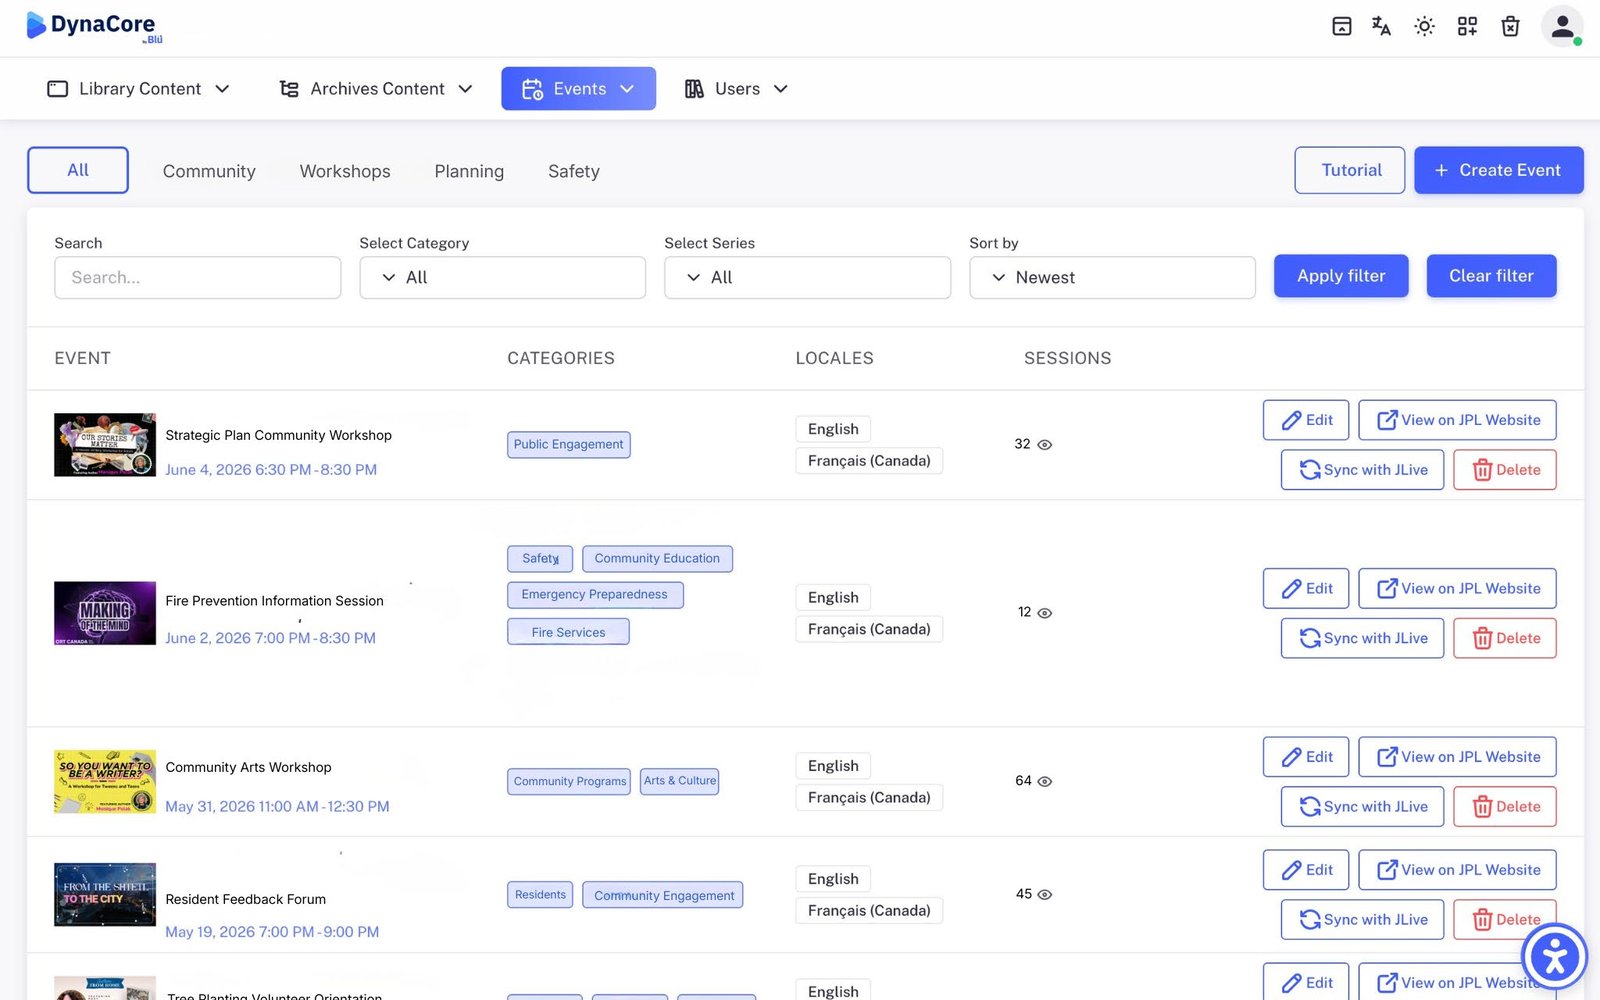Open the Events dropdown menu
This screenshot has width=1600, height=1000.
[578, 89]
